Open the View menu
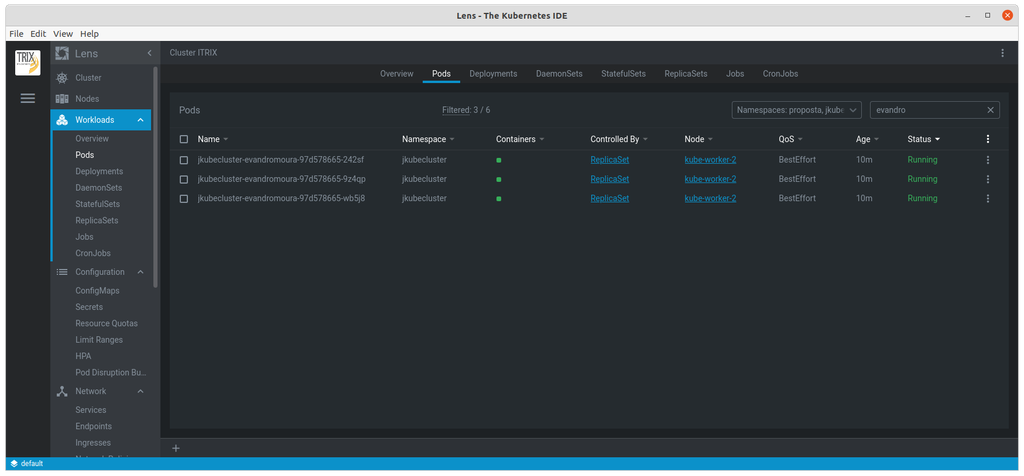1024x476 pixels. [x=63, y=33]
